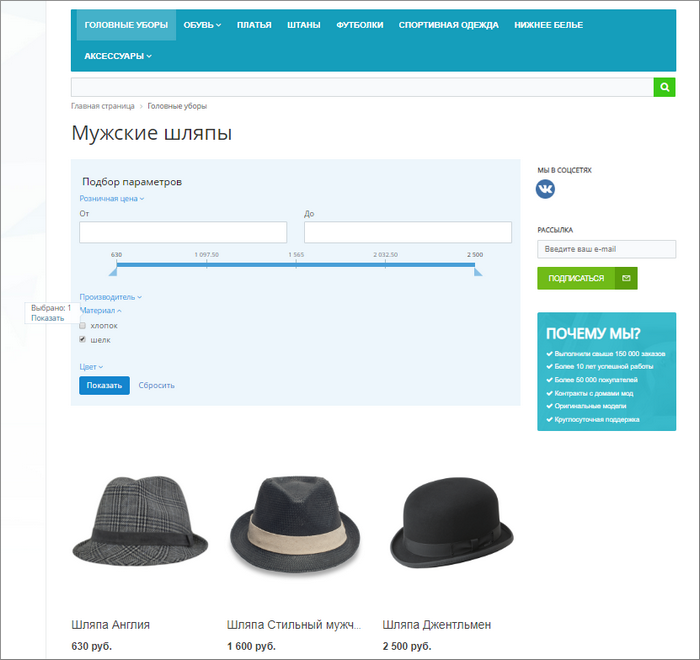Open the Штаны category
This screenshot has width=700, height=660.
304,25
